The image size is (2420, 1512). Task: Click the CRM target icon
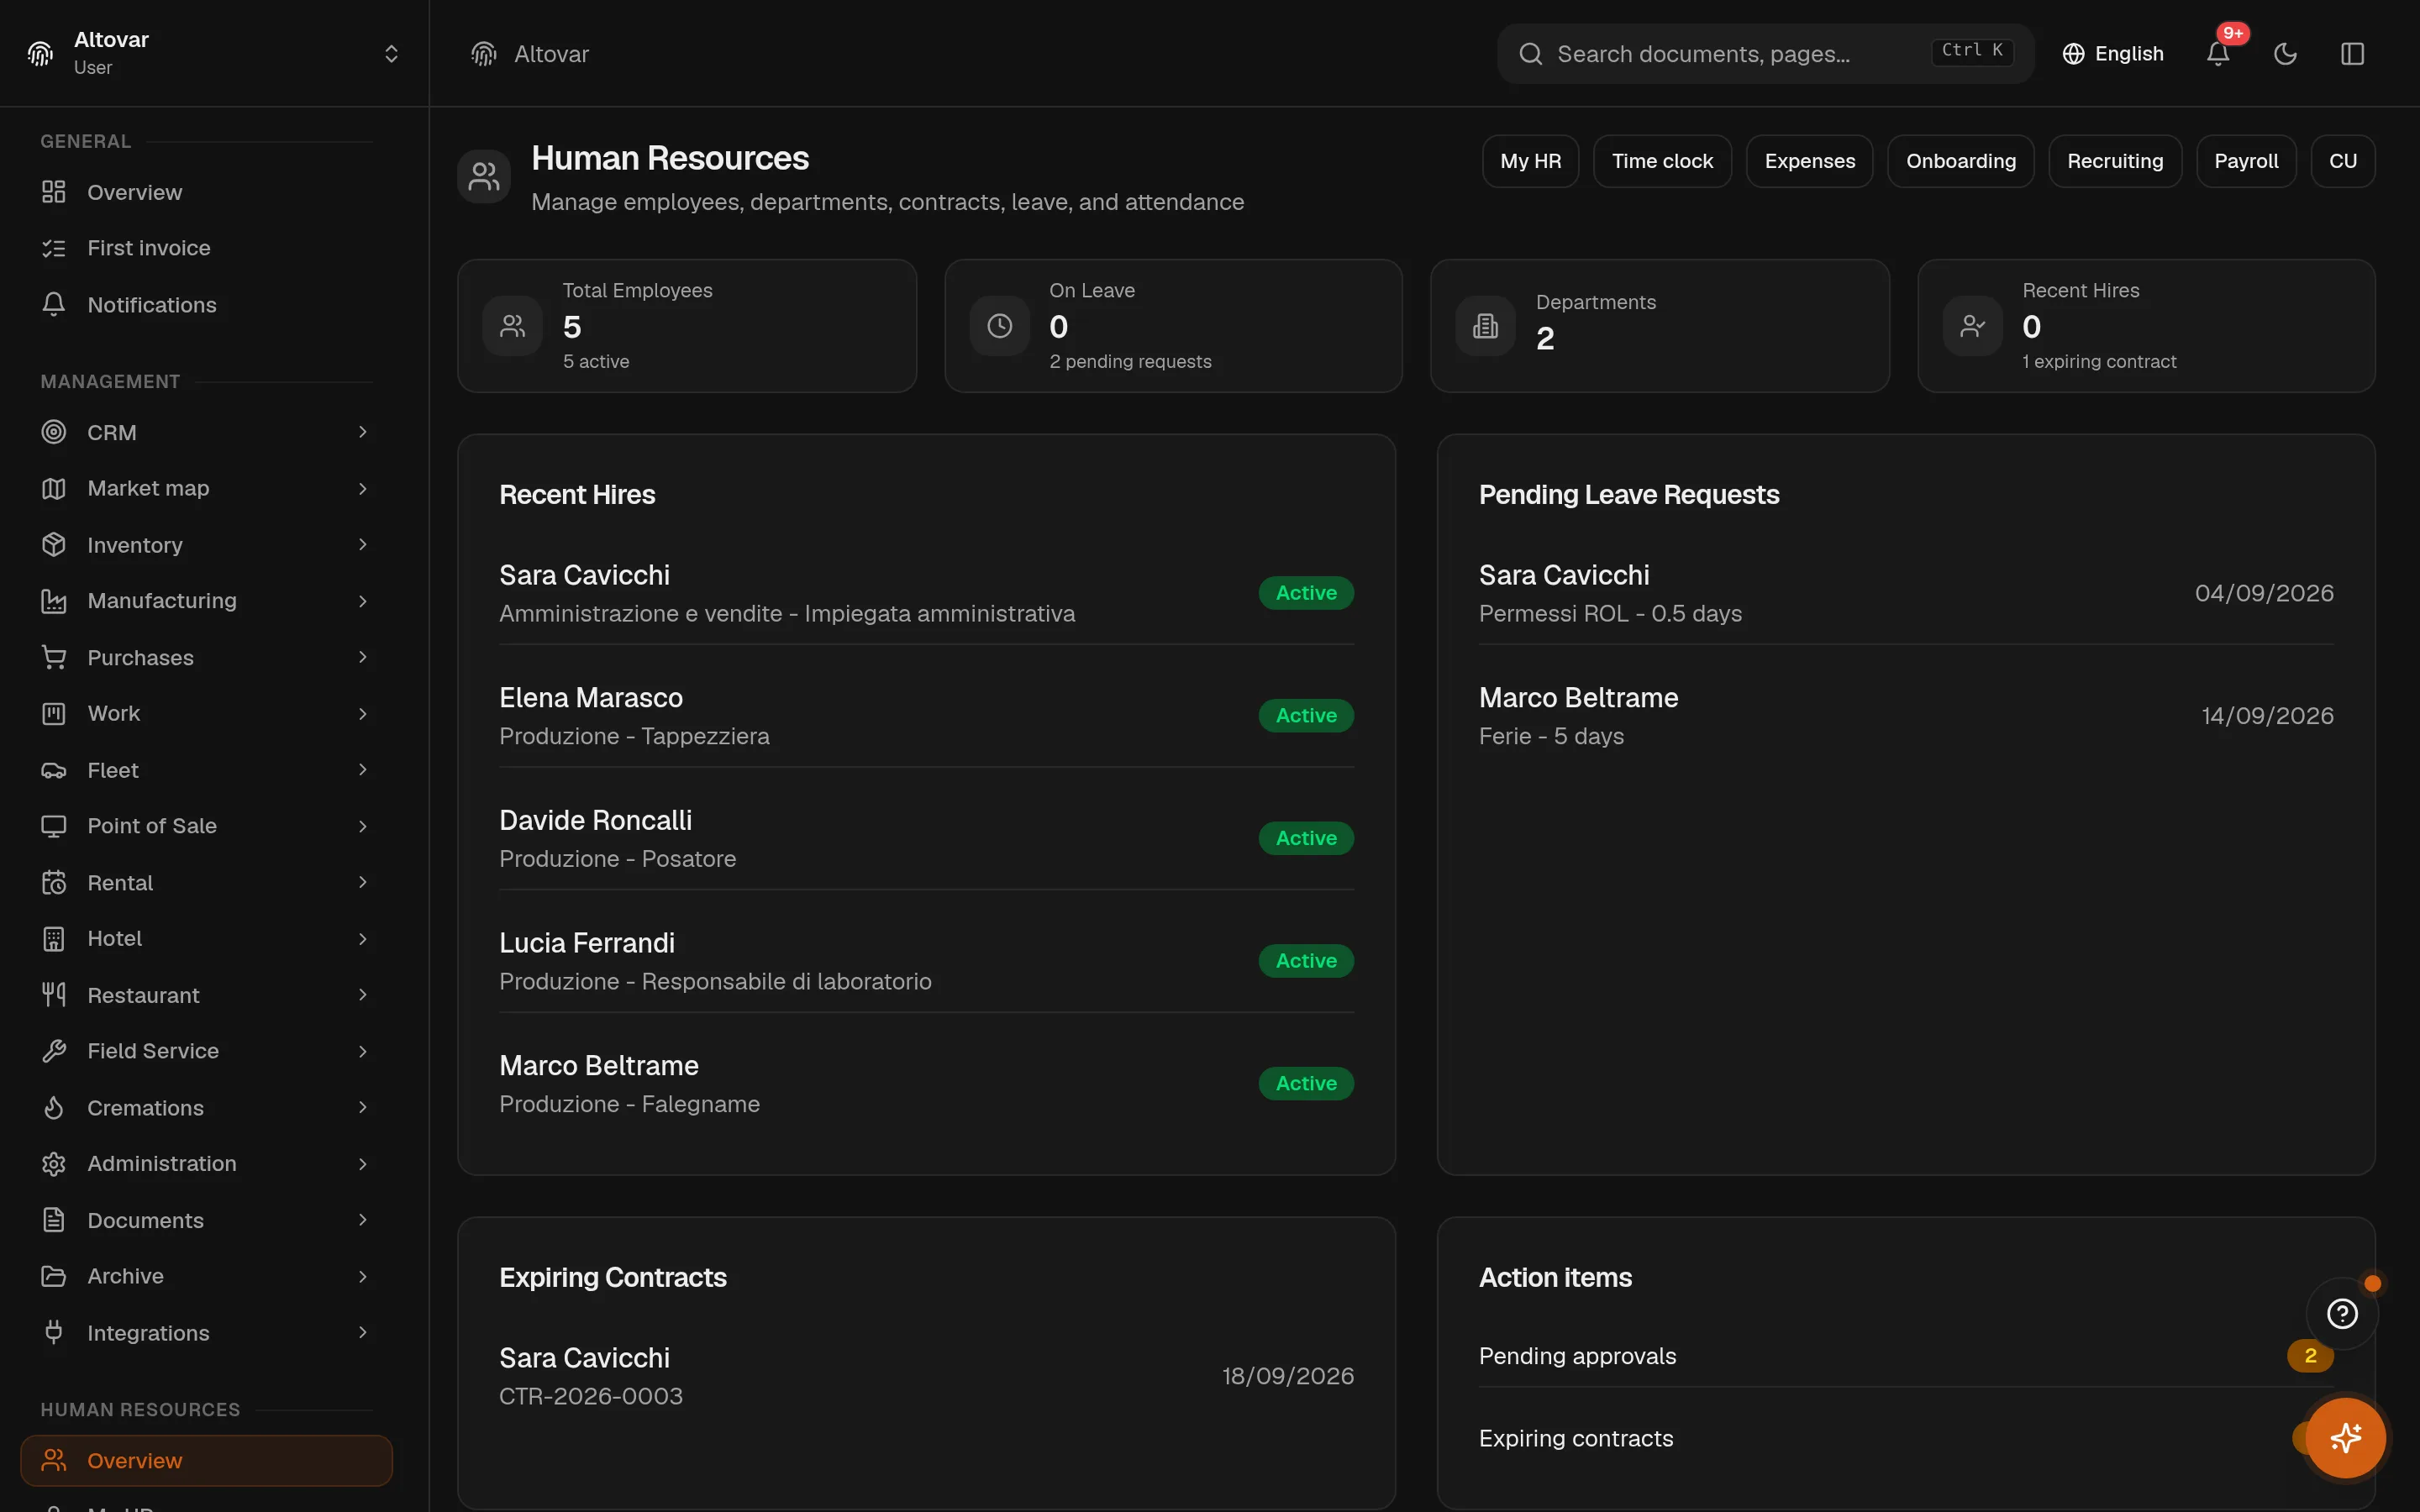[54, 432]
